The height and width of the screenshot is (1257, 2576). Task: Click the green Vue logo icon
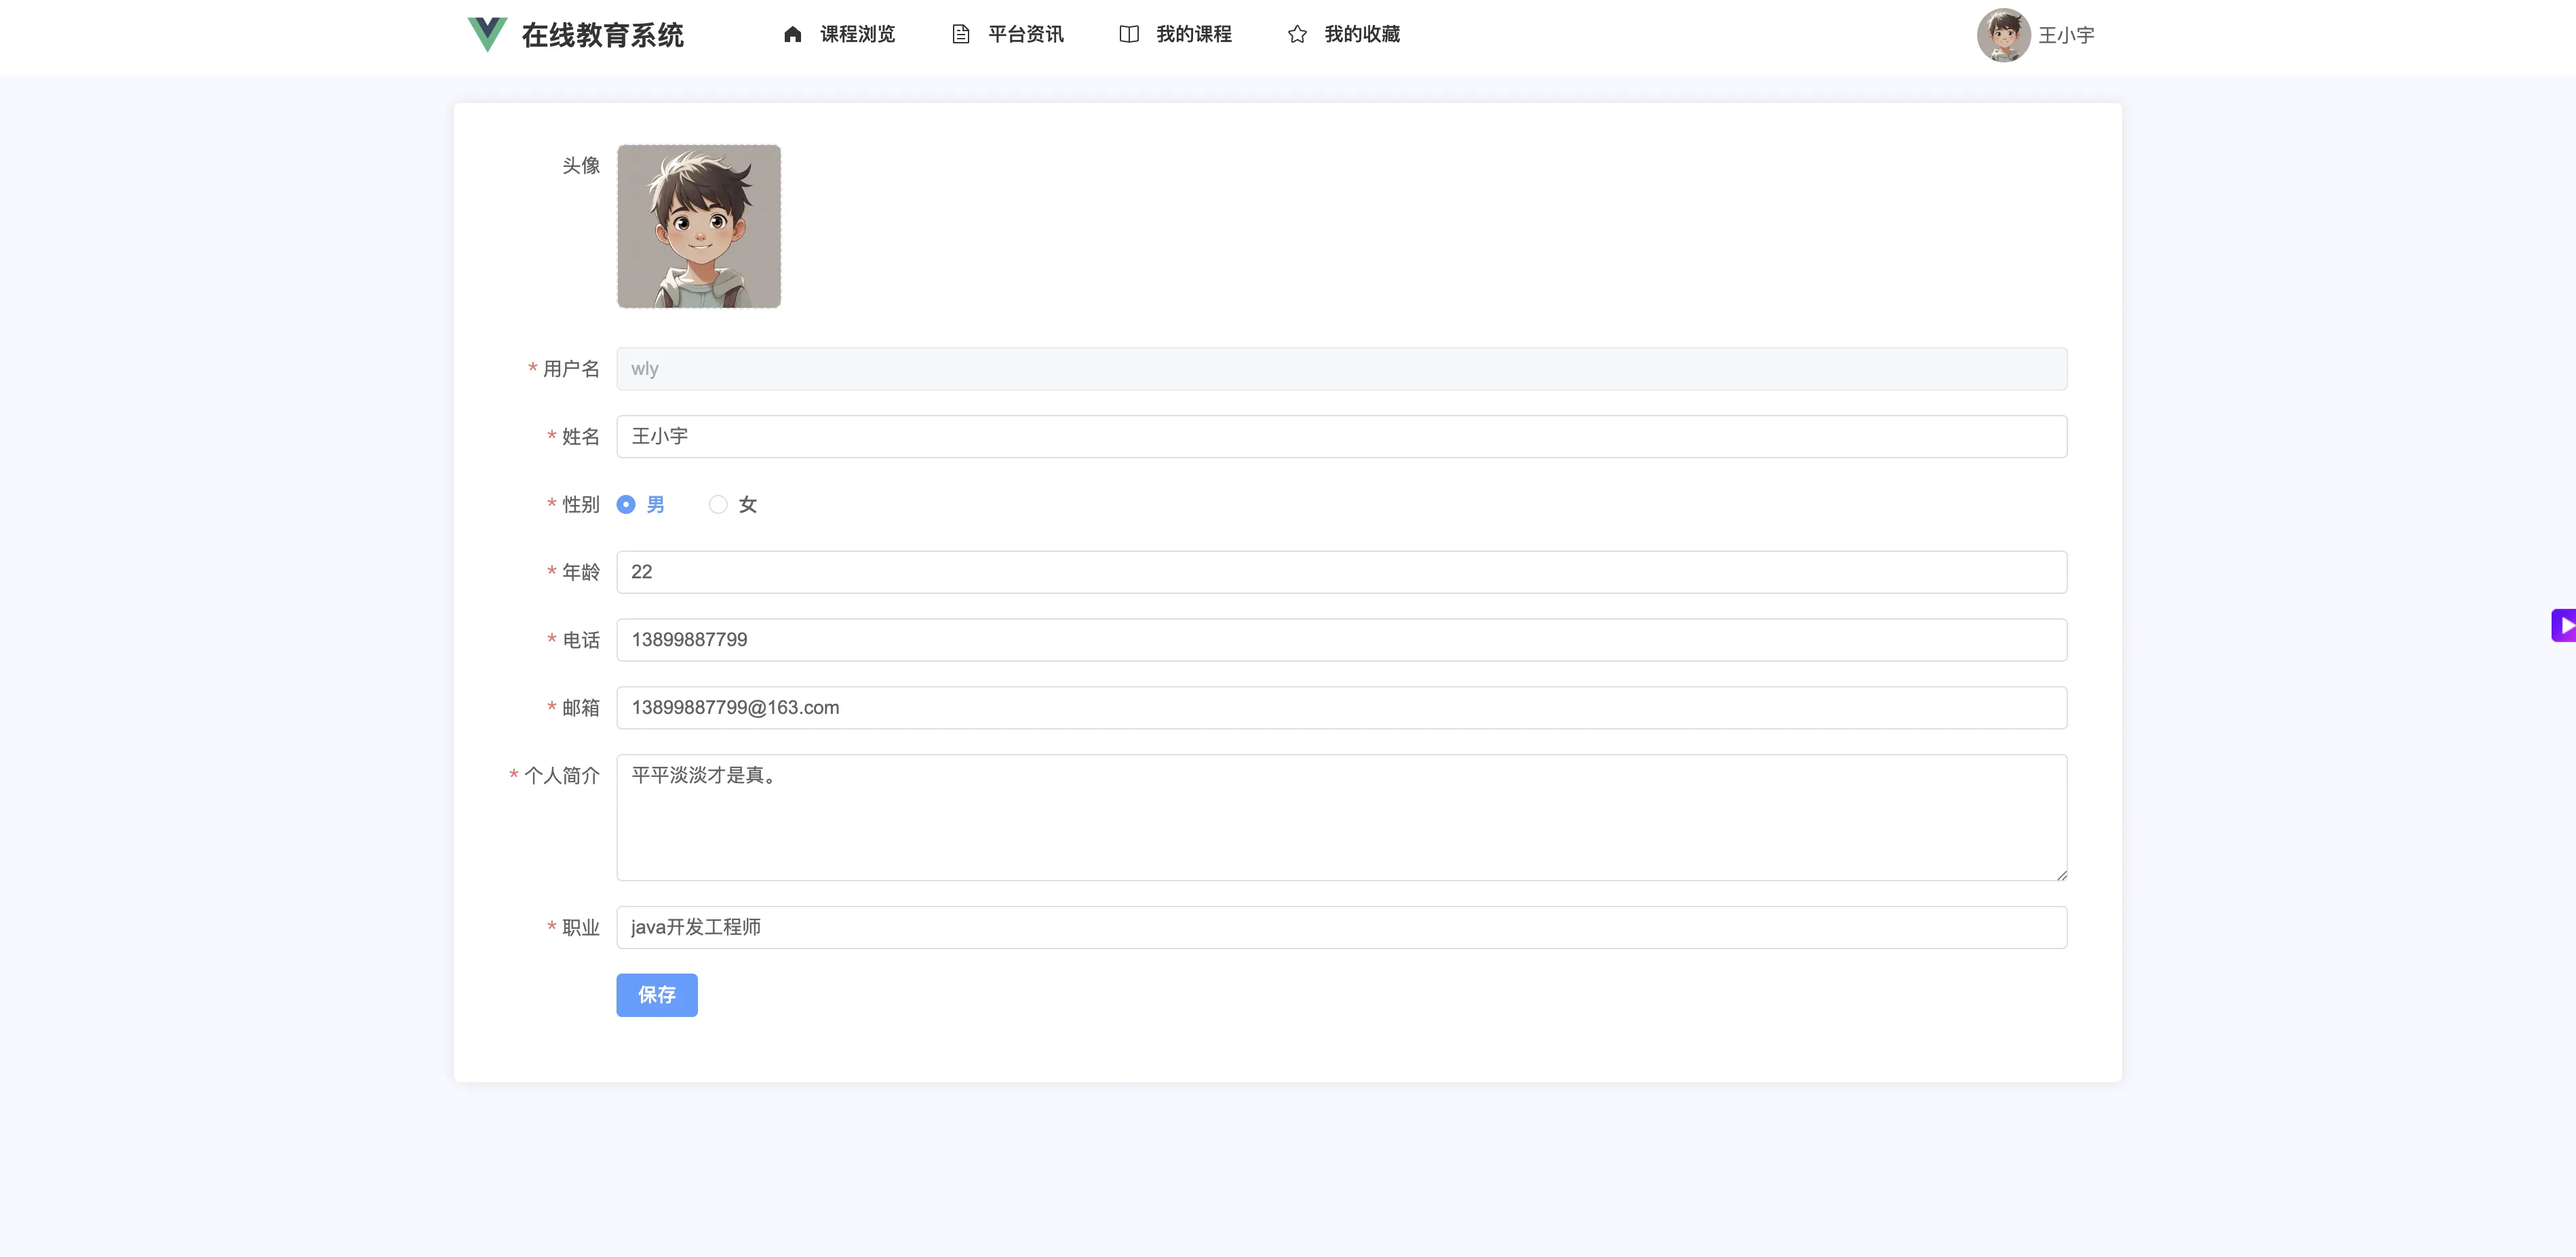(x=487, y=34)
